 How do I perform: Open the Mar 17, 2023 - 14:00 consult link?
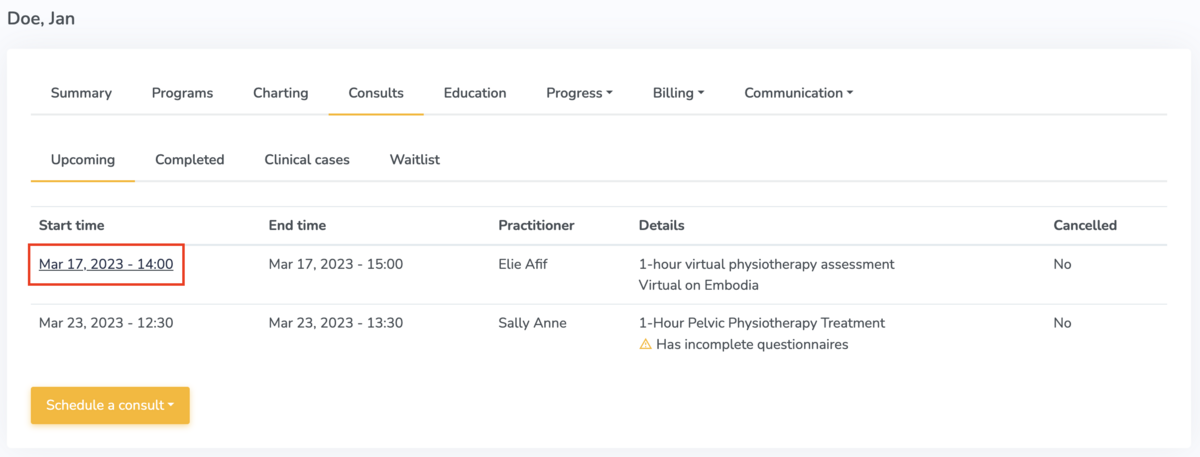click(106, 265)
